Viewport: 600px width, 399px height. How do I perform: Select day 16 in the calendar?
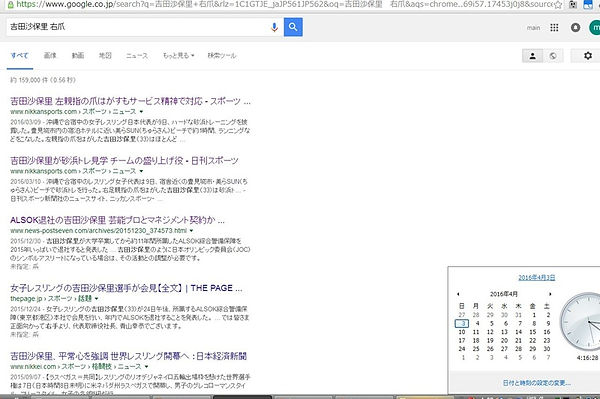(x=547, y=332)
